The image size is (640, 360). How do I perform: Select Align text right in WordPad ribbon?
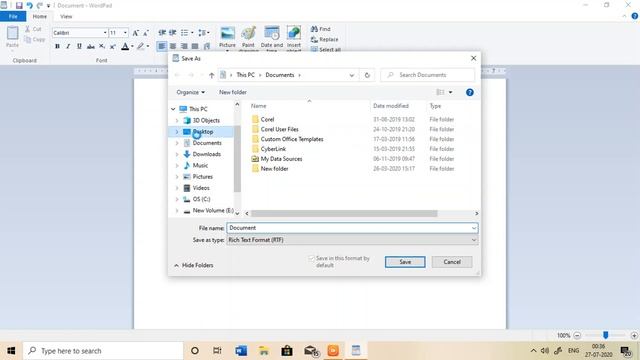[184, 46]
